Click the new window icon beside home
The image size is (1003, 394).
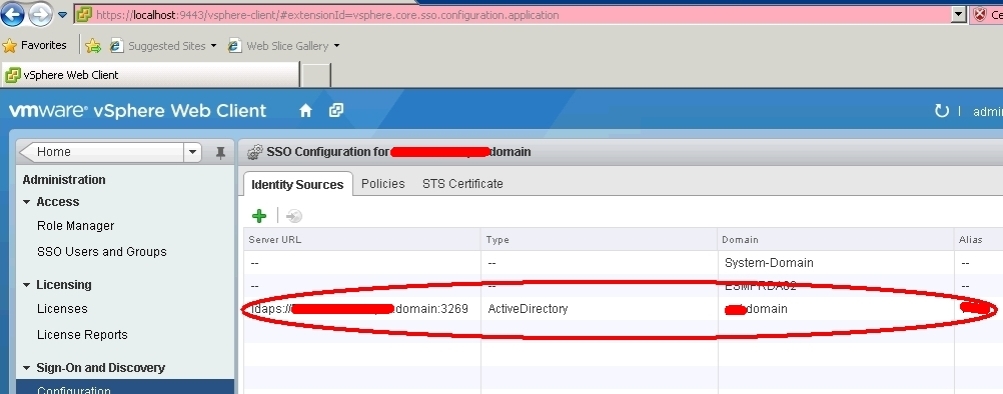click(336, 111)
